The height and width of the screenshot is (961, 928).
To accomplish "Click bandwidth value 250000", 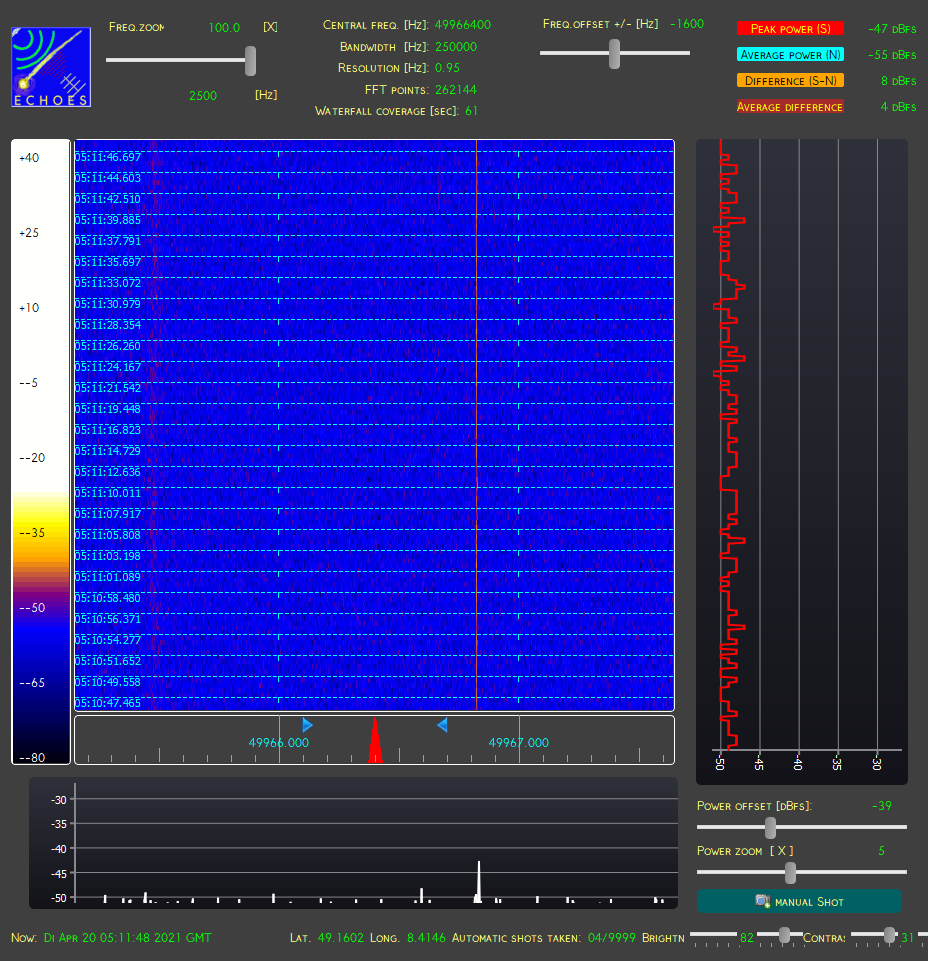I will [x=456, y=47].
